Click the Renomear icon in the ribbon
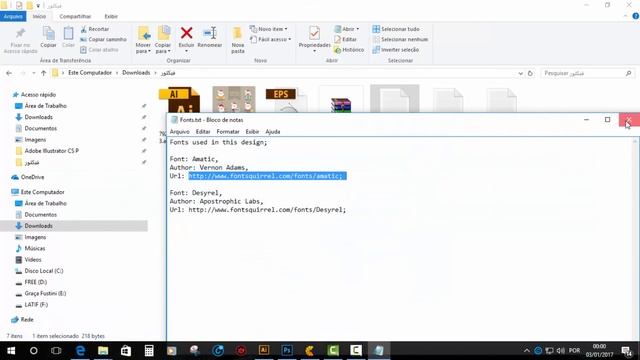 point(210,33)
